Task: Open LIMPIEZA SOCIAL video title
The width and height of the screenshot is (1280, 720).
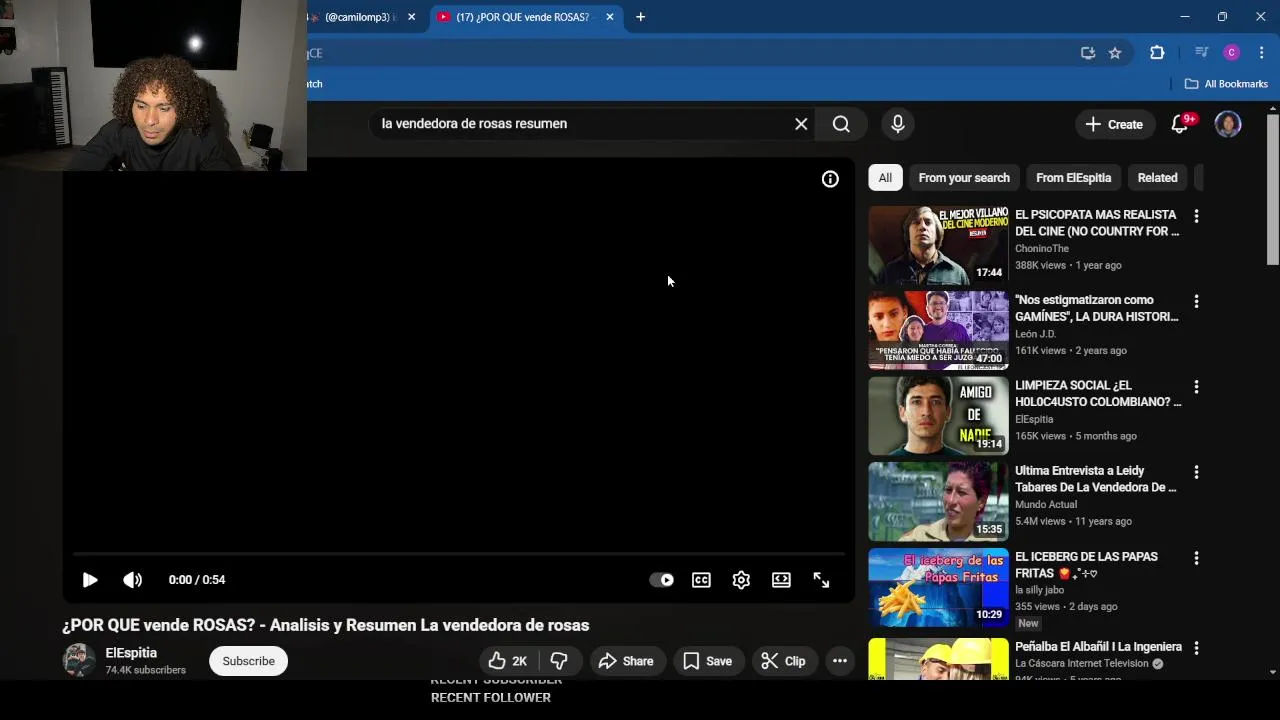Action: tap(1098, 393)
